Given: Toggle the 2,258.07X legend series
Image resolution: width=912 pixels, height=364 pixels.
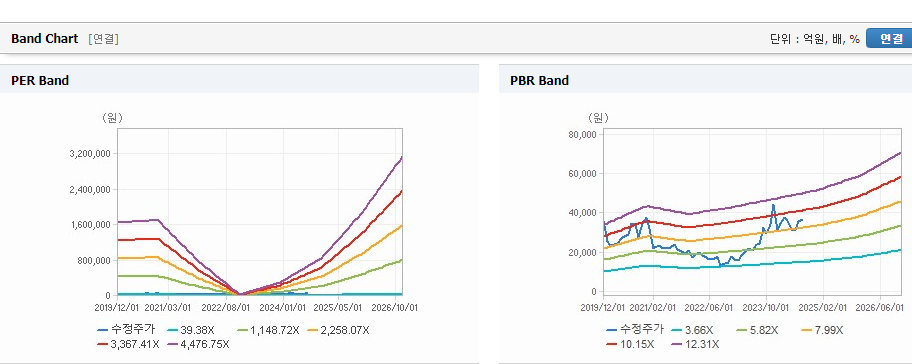Looking at the screenshot, I should tap(338, 330).
